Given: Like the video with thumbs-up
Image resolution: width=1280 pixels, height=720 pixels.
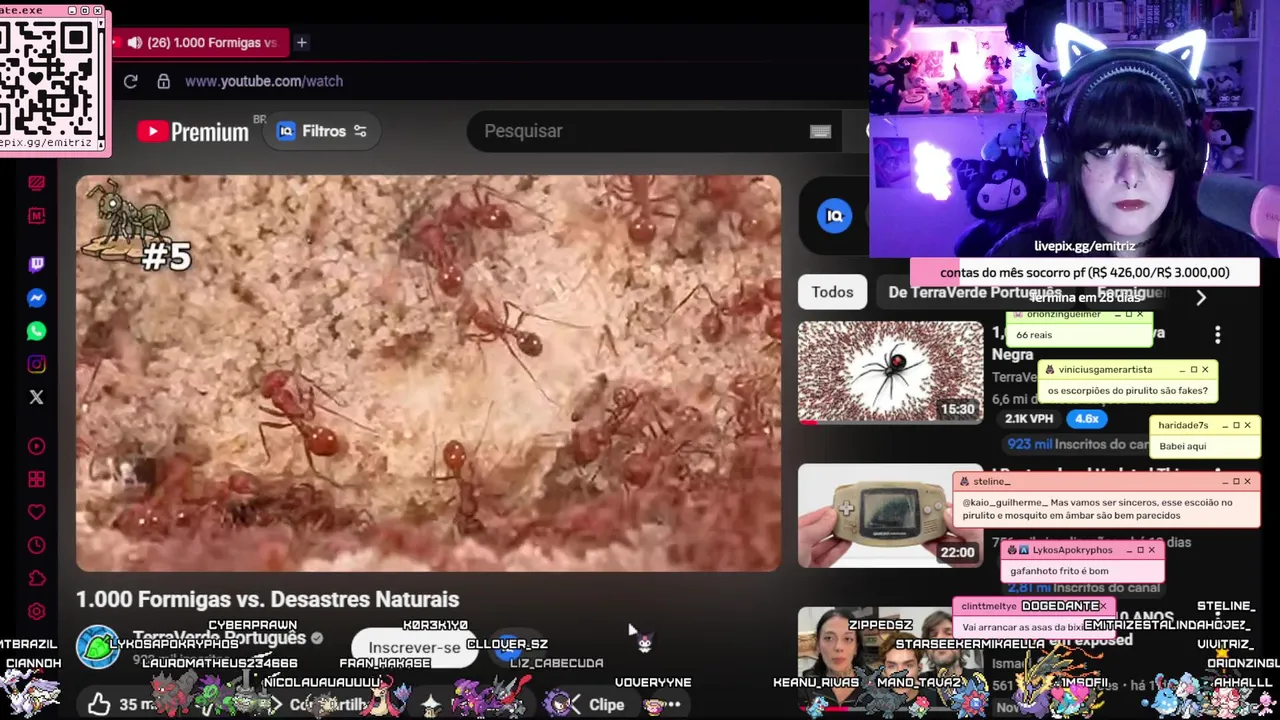Looking at the screenshot, I should click(99, 704).
